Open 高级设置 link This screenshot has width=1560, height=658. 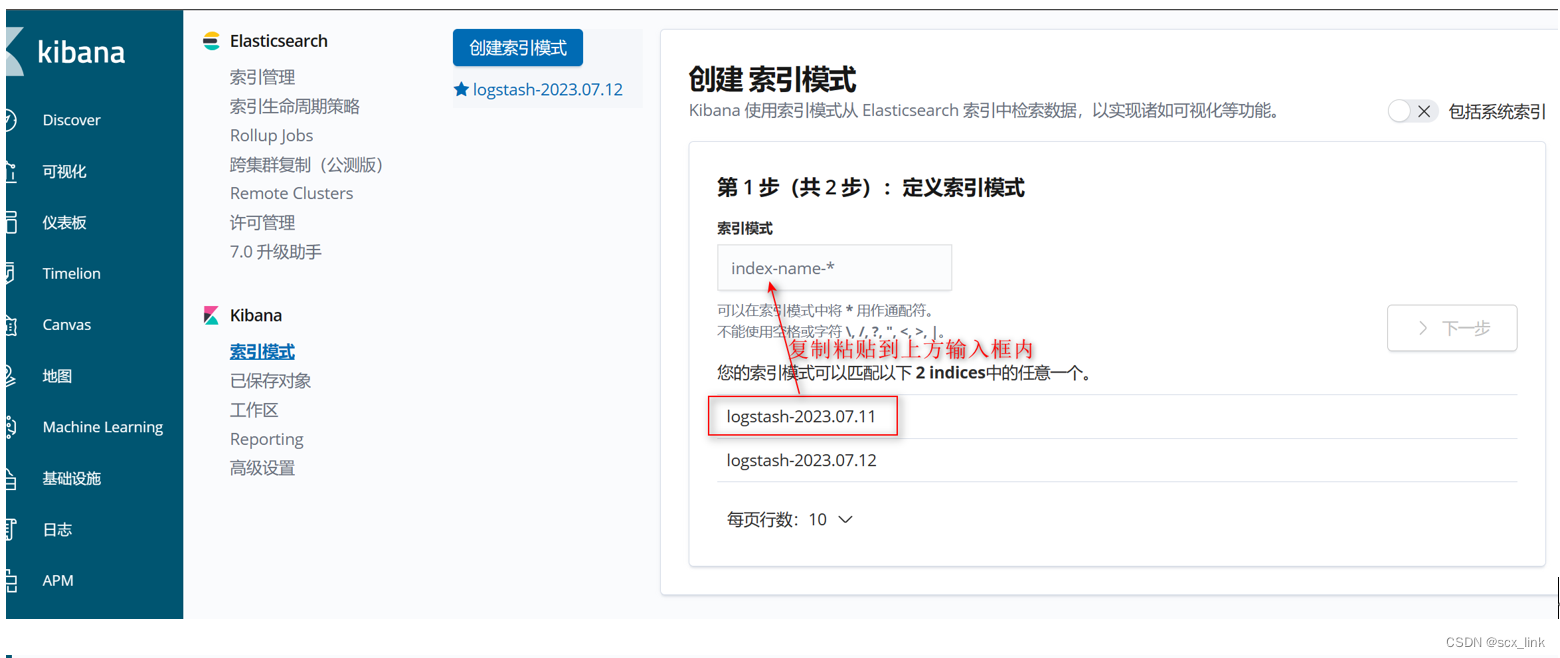point(262,468)
